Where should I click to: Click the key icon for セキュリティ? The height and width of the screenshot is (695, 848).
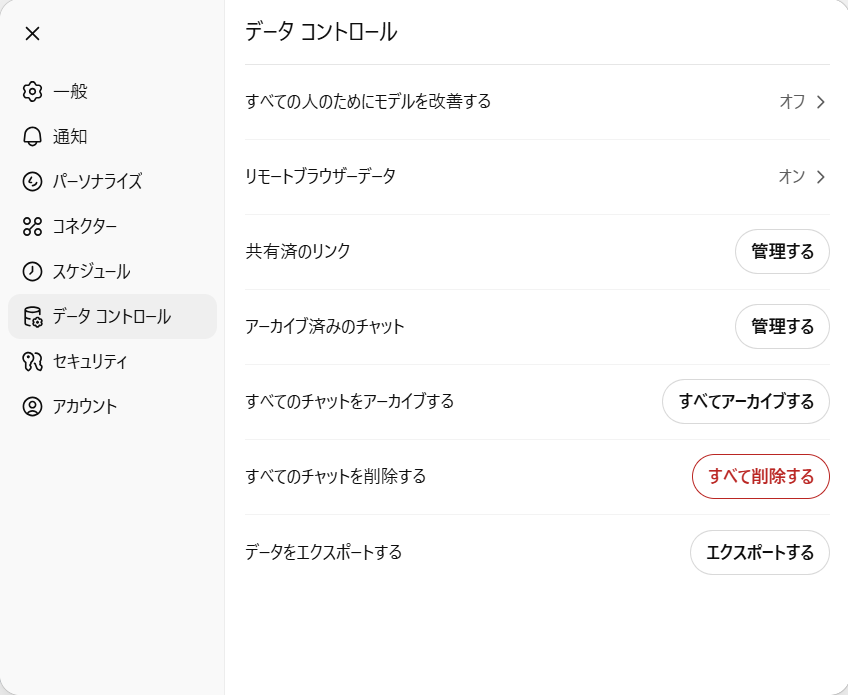point(32,361)
